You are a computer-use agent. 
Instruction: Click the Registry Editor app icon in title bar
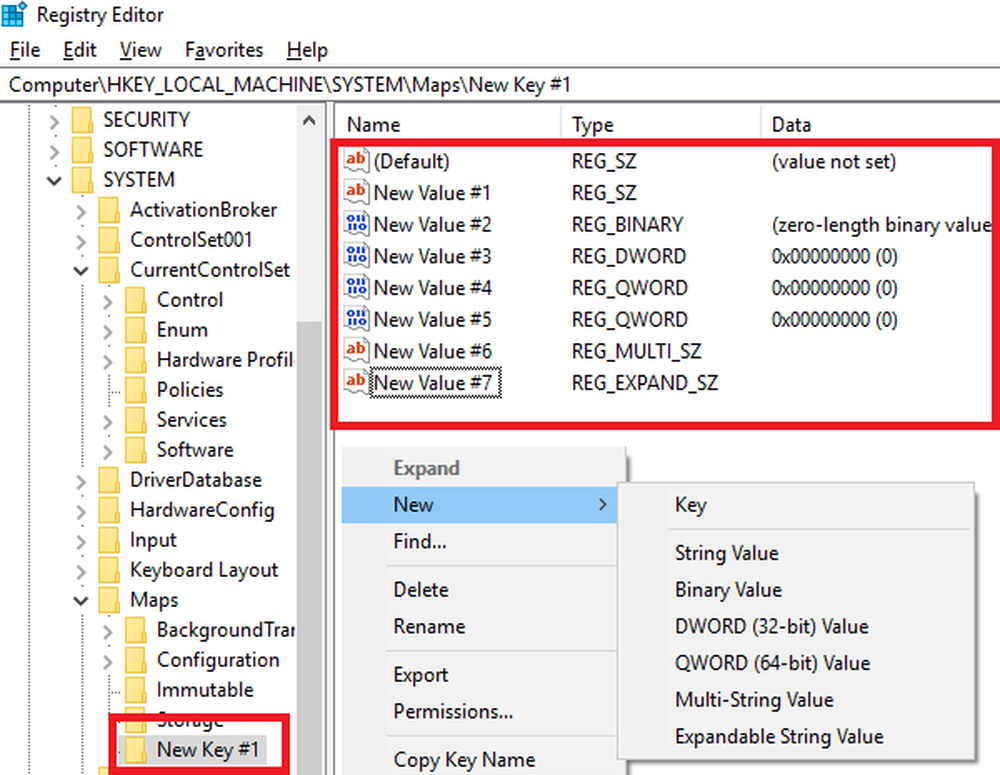coord(13,14)
